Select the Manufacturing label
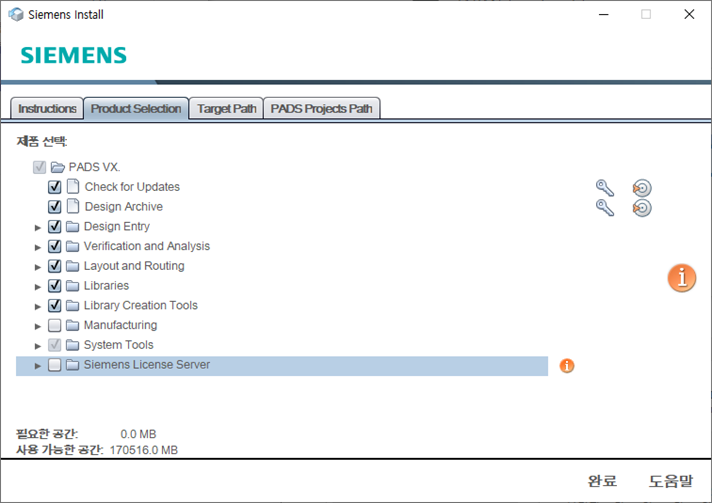712x503 pixels. point(120,325)
